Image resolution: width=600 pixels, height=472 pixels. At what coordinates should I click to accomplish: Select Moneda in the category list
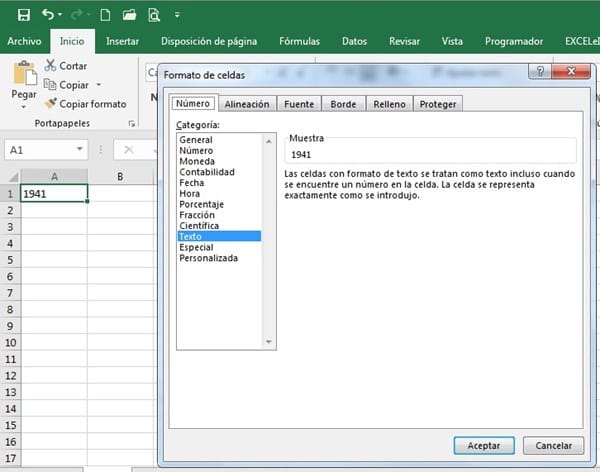196,160
